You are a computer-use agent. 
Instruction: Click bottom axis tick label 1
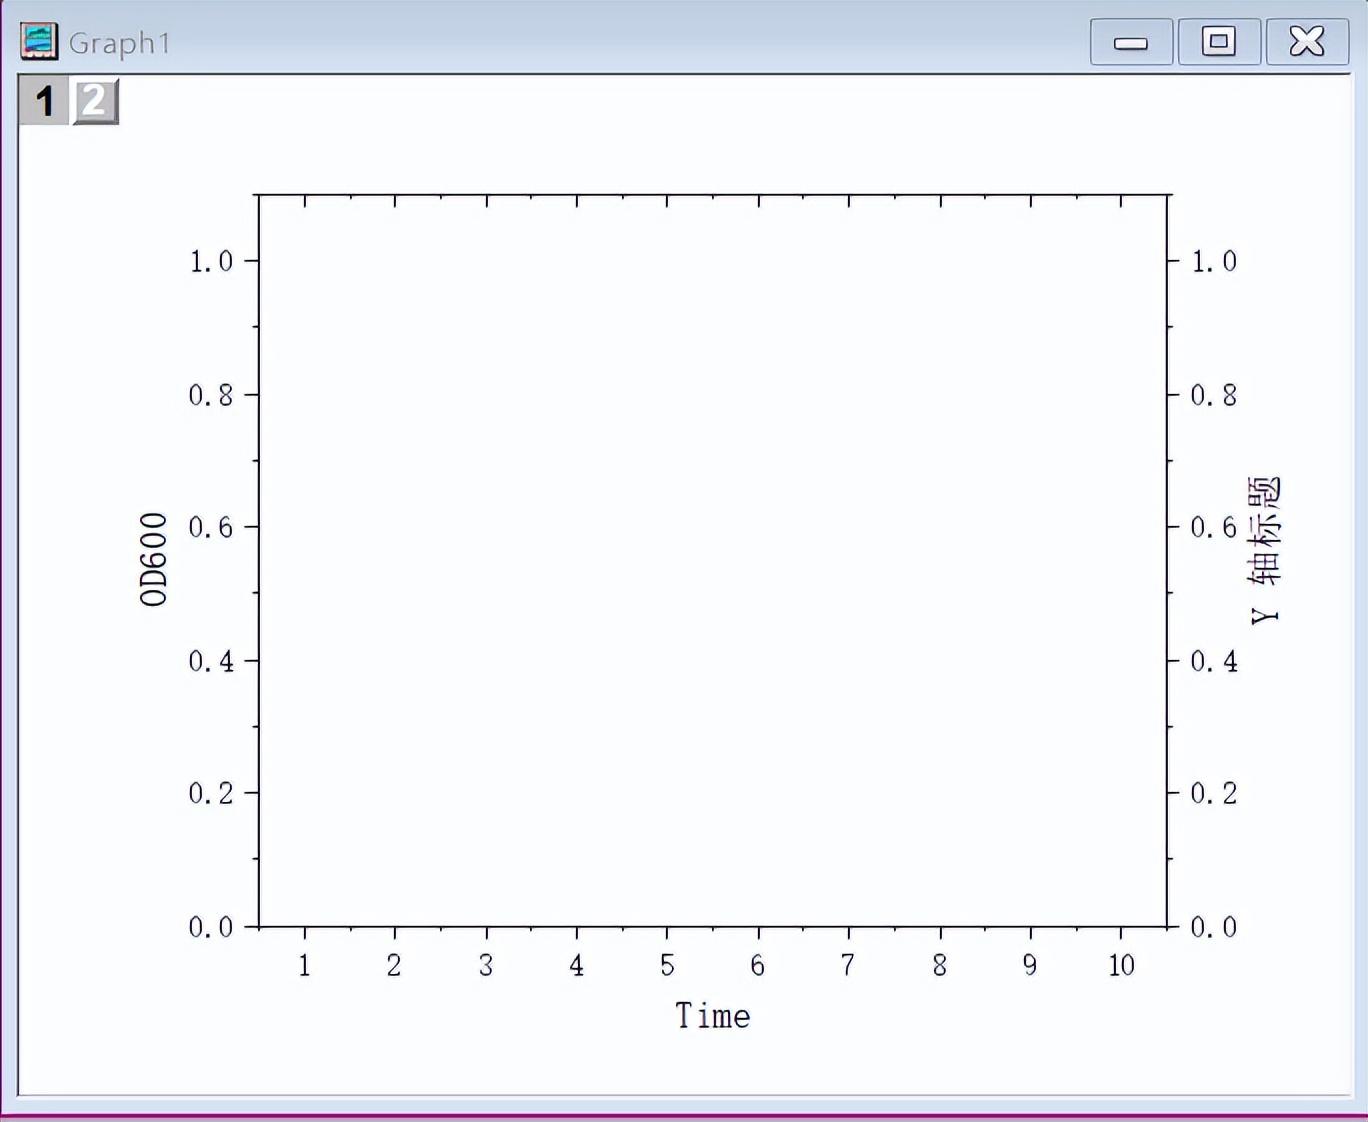pyautogui.click(x=305, y=965)
